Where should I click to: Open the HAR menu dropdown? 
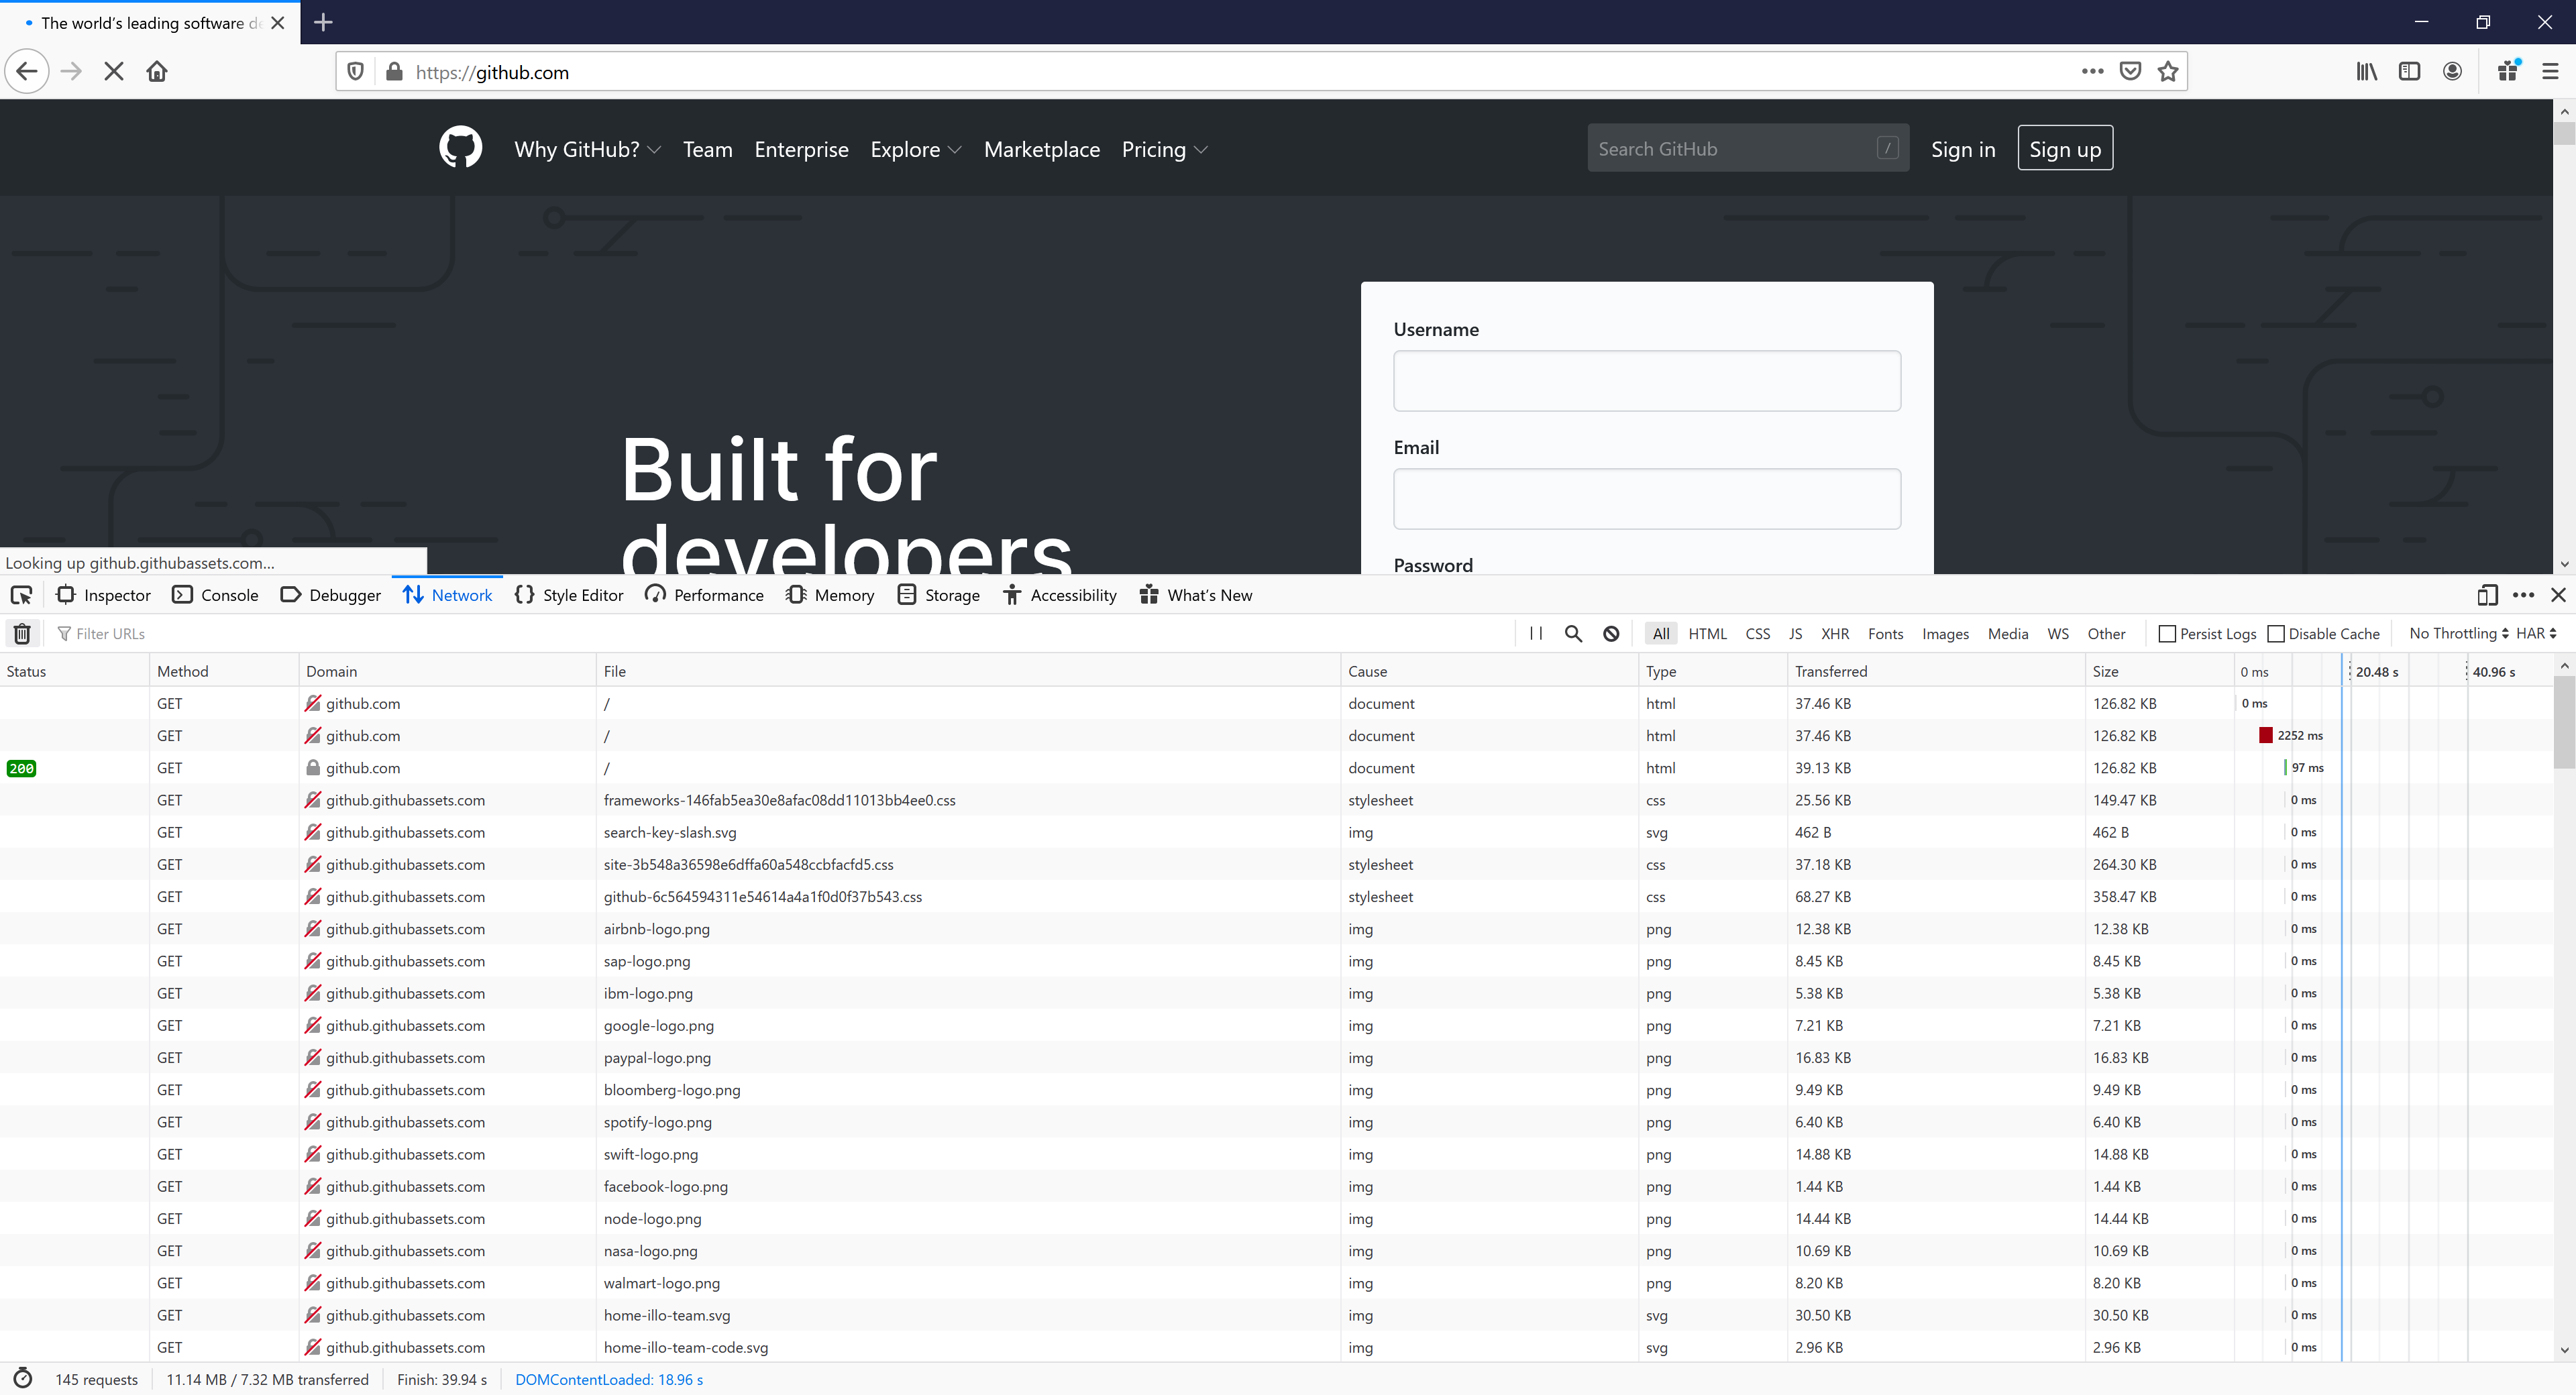point(2535,634)
